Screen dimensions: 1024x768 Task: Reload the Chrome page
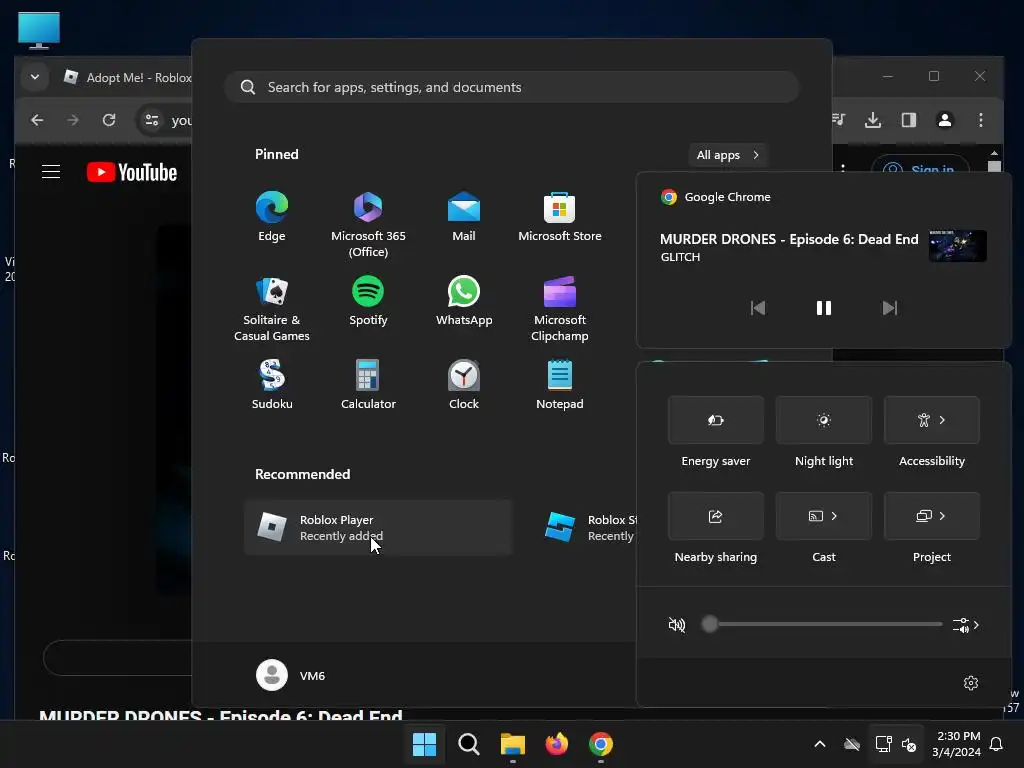pyautogui.click(x=109, y=120)
